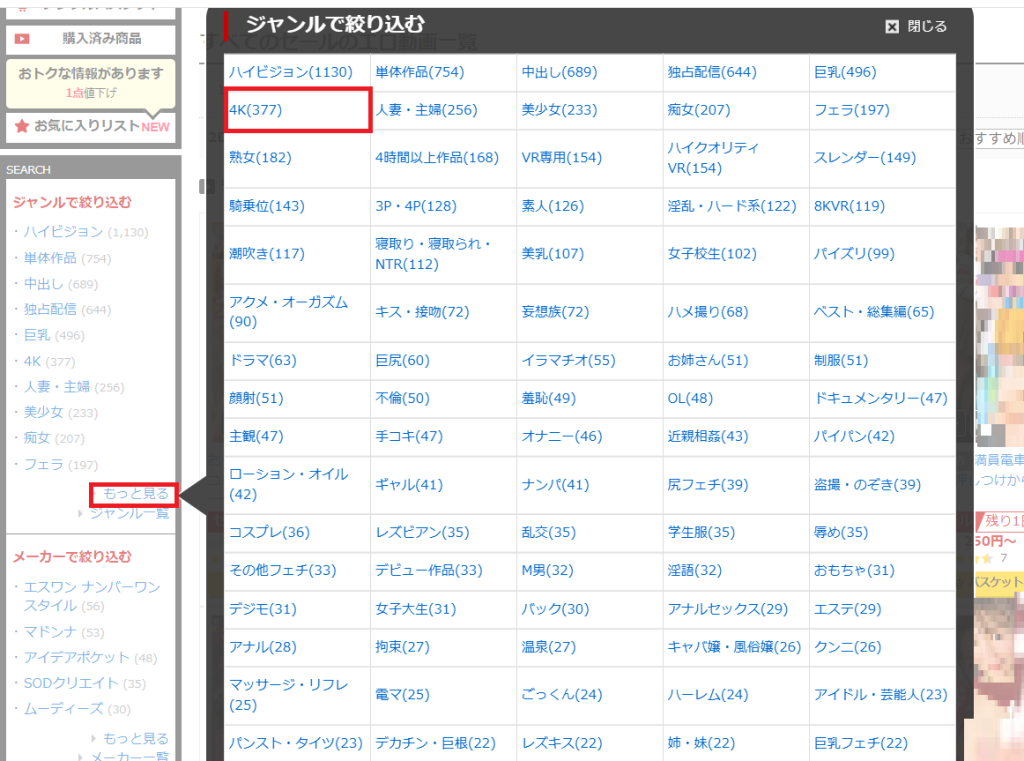Open the おトクな情報 price-drop notice
Image resolution: width=1024 pixels, height=761 pixels.
(x=90, y=83)
